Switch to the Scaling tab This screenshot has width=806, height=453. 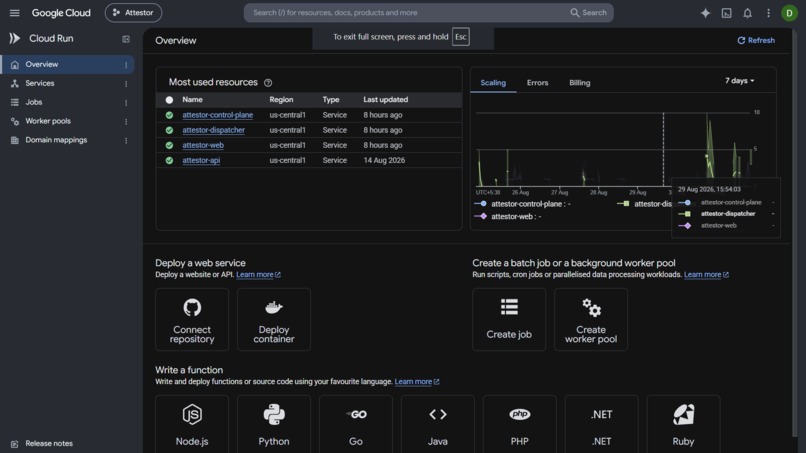pos(493,83)
